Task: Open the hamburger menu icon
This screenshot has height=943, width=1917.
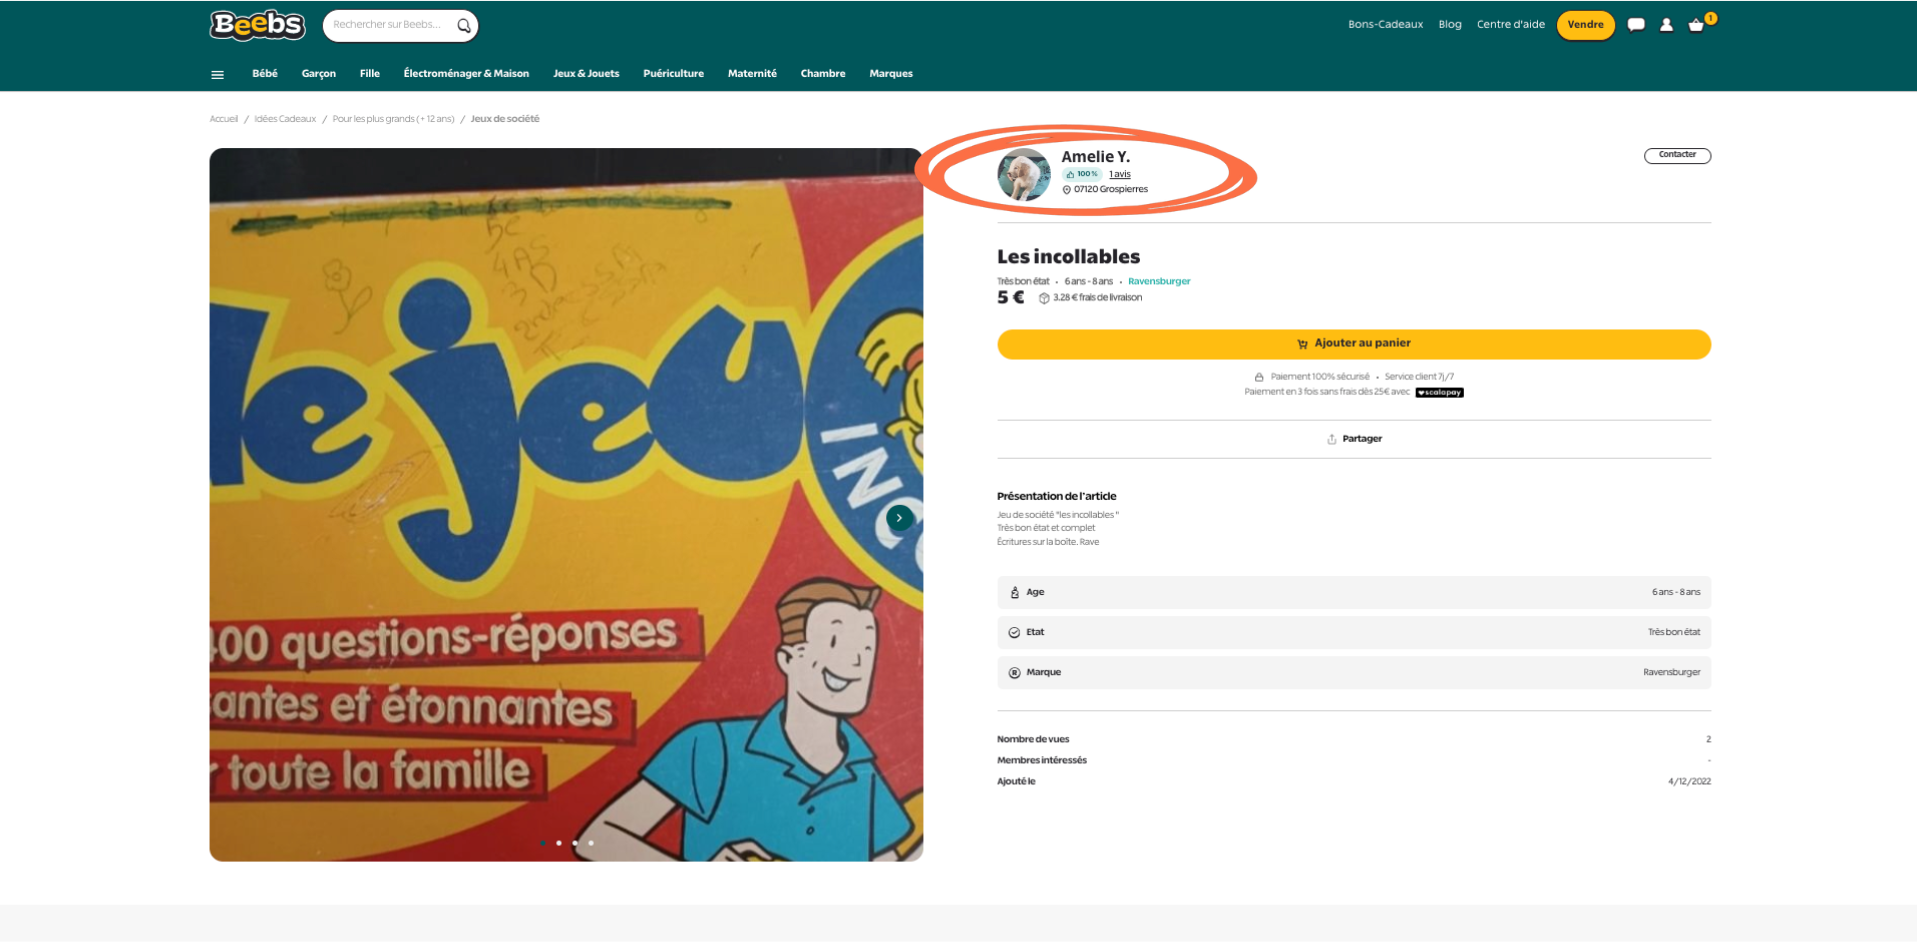Action: pyautogui.click(x=217, y=74)
